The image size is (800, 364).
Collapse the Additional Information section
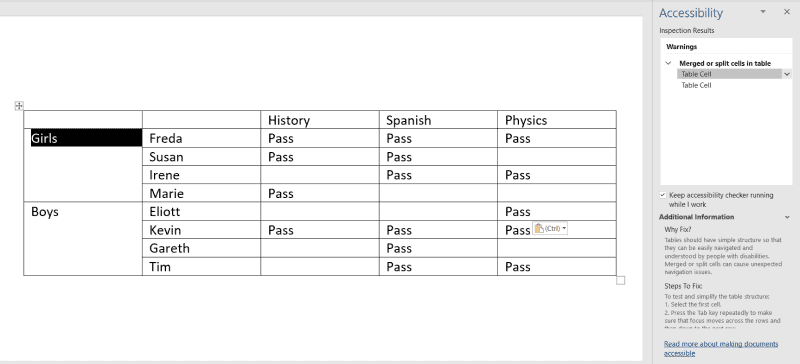(787, 217)
